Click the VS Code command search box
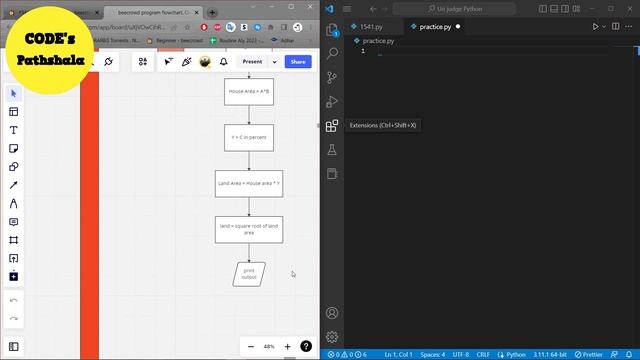Viewport: 640px width, 360px height. 454,9
